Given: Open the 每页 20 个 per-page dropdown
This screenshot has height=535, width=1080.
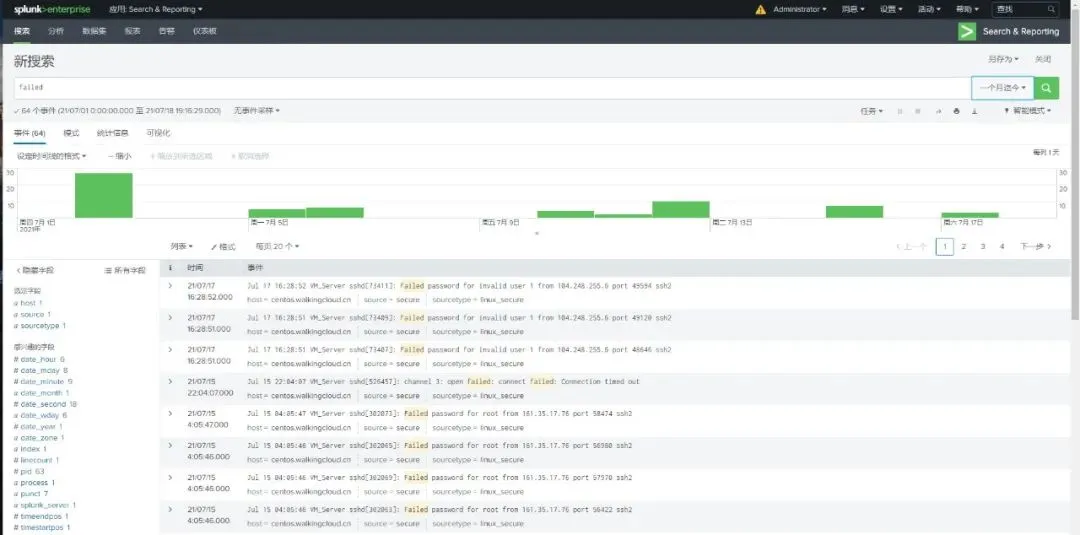Looking at the screenshot, I should [x=277, y=246].
